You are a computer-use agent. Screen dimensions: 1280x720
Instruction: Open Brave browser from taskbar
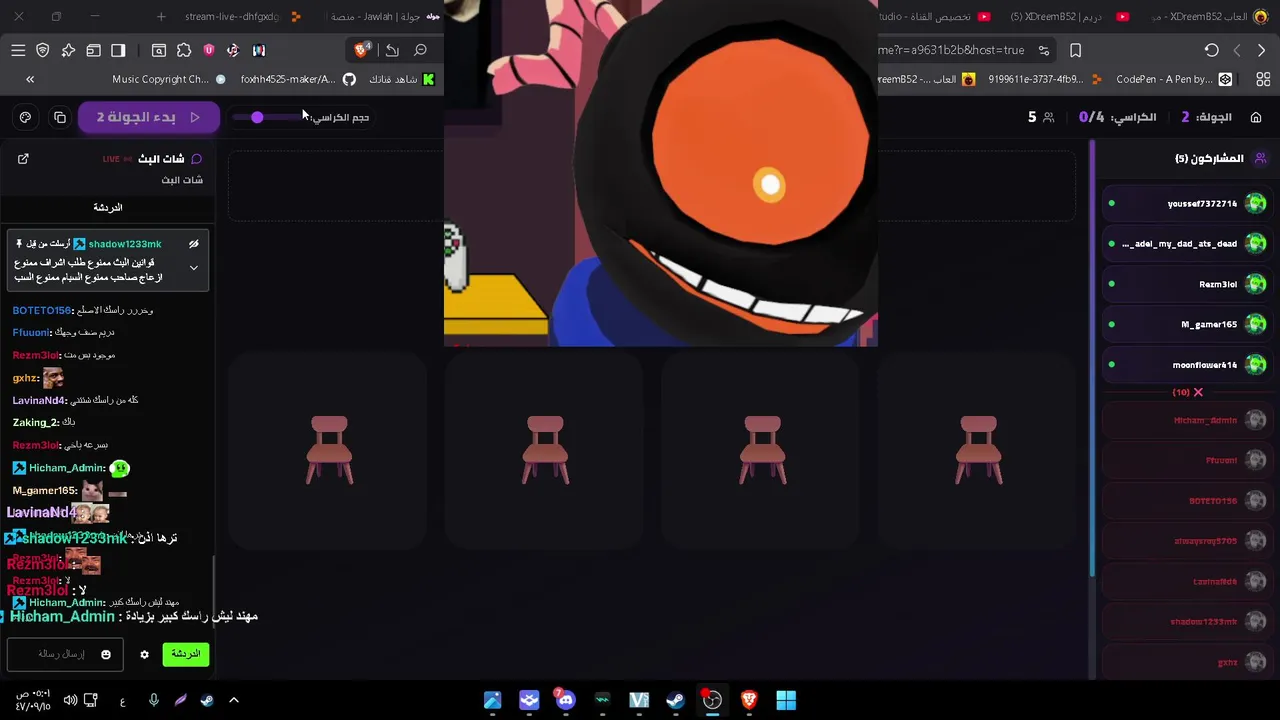pyautogui.click(x=749, y=700)
